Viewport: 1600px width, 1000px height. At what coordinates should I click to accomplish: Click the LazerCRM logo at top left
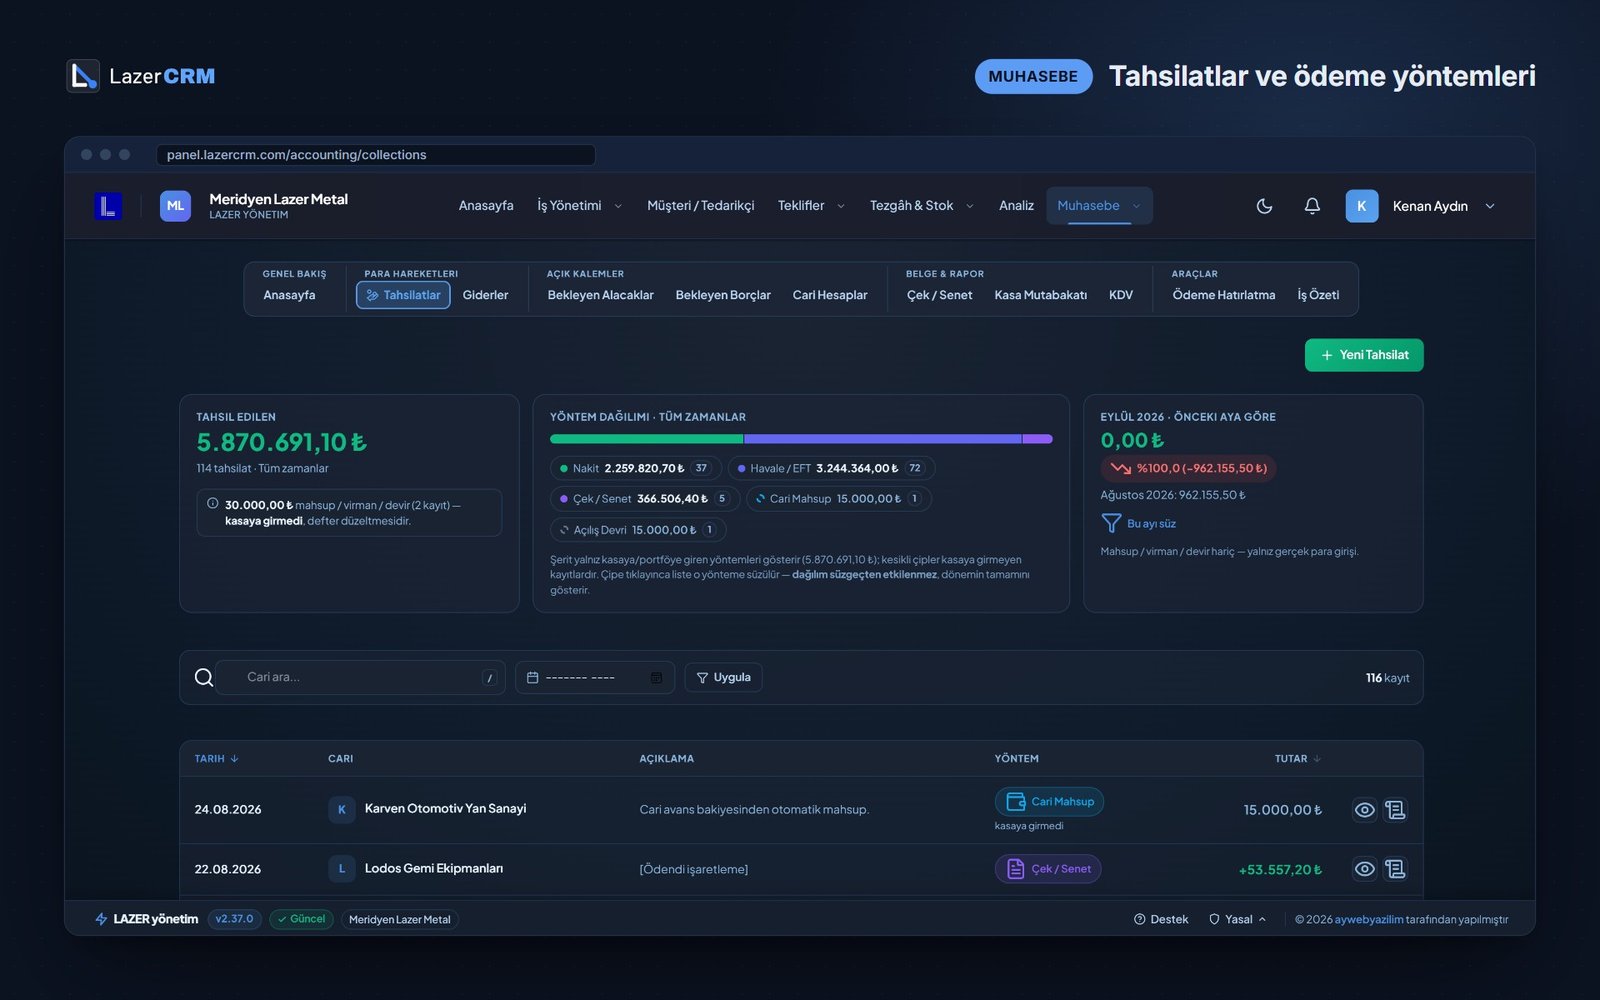click(141, 76)
